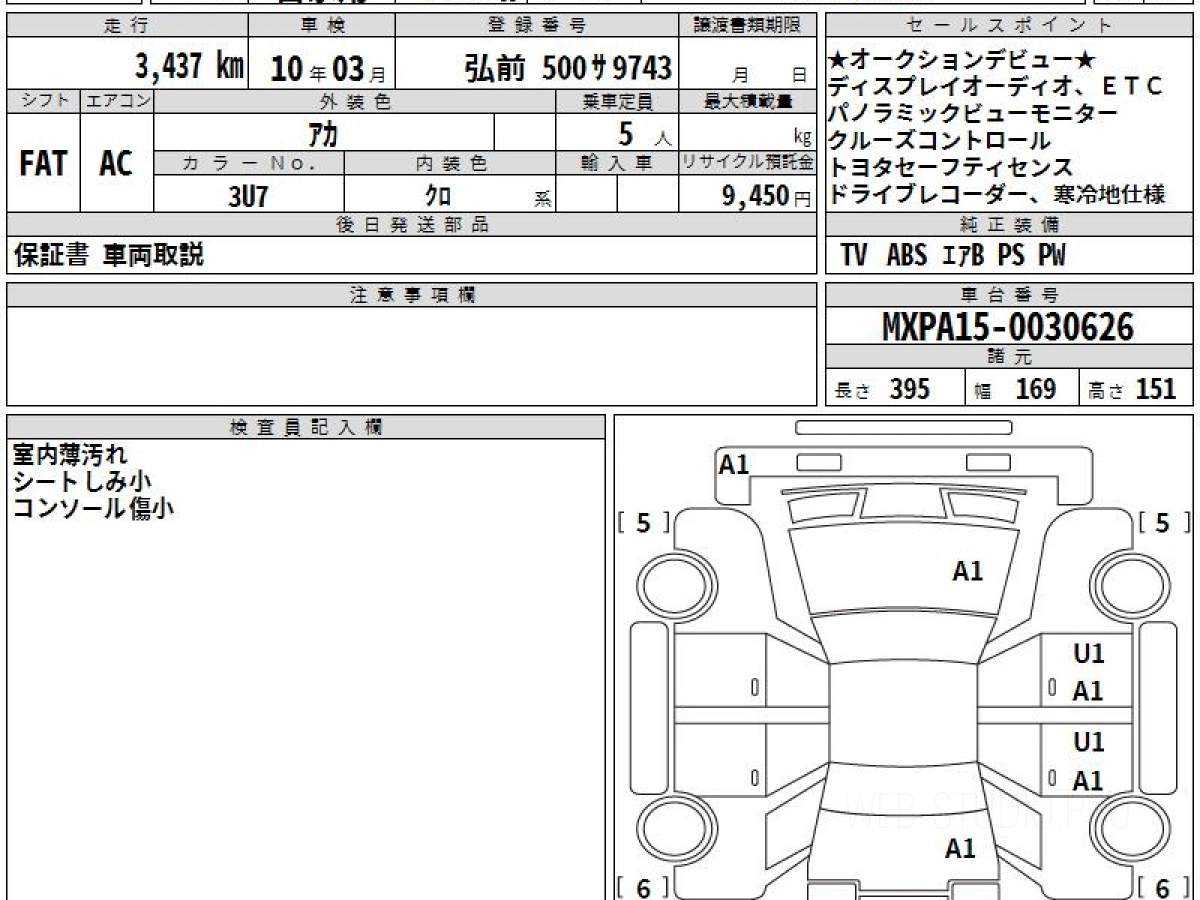Select the A1 mark on the hood
1200x900 pixels.
click(x=967, y=571)
